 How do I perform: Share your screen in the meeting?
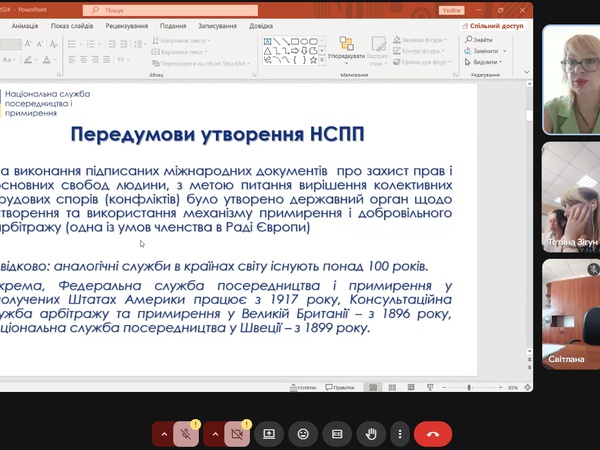(x=269, y=434)
